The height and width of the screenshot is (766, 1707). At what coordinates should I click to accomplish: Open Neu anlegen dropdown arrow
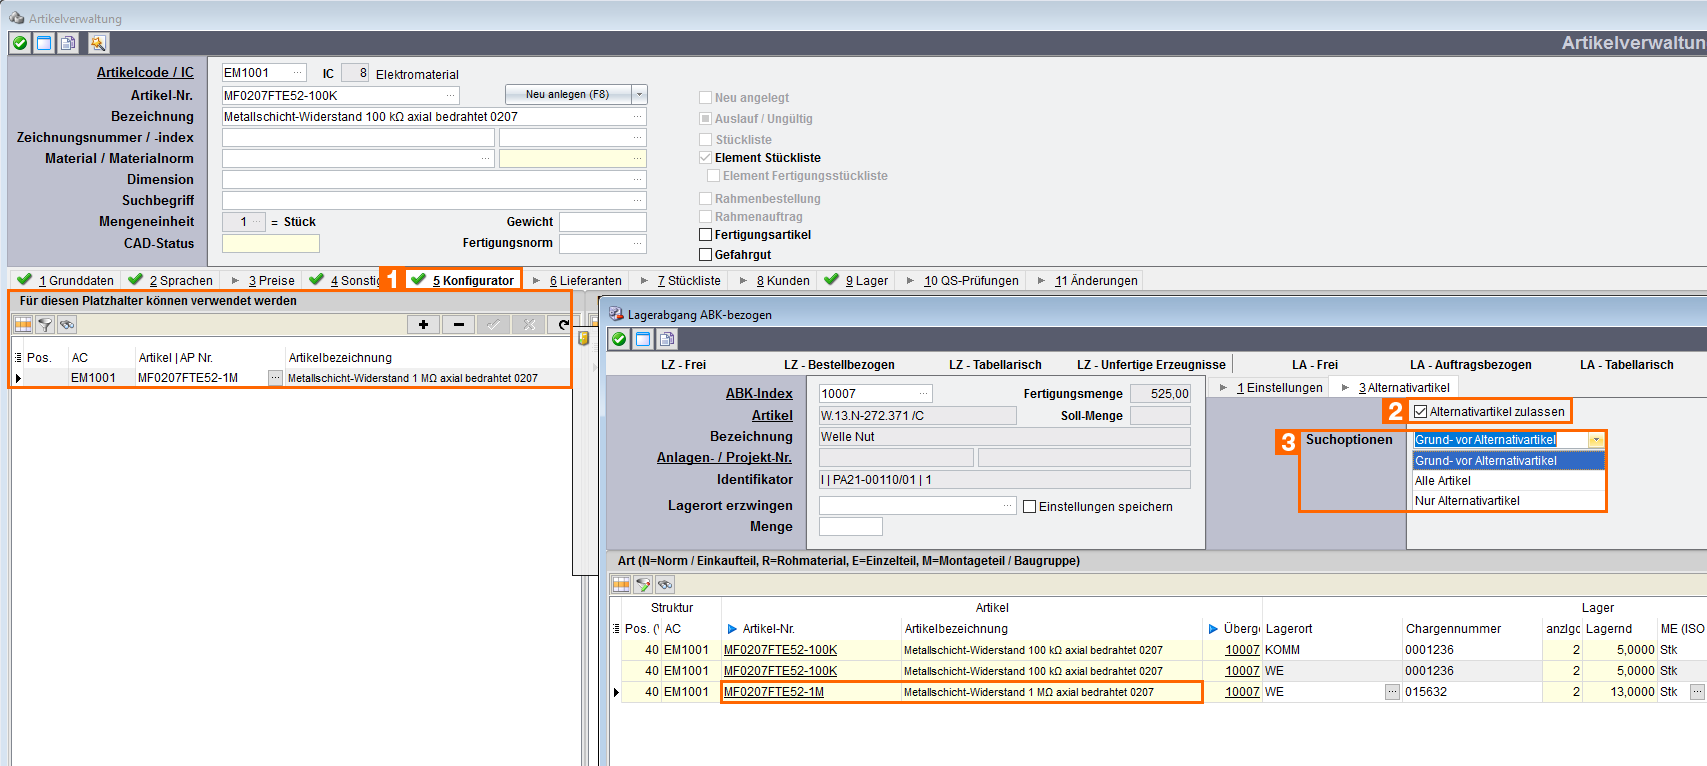point(640,94)
